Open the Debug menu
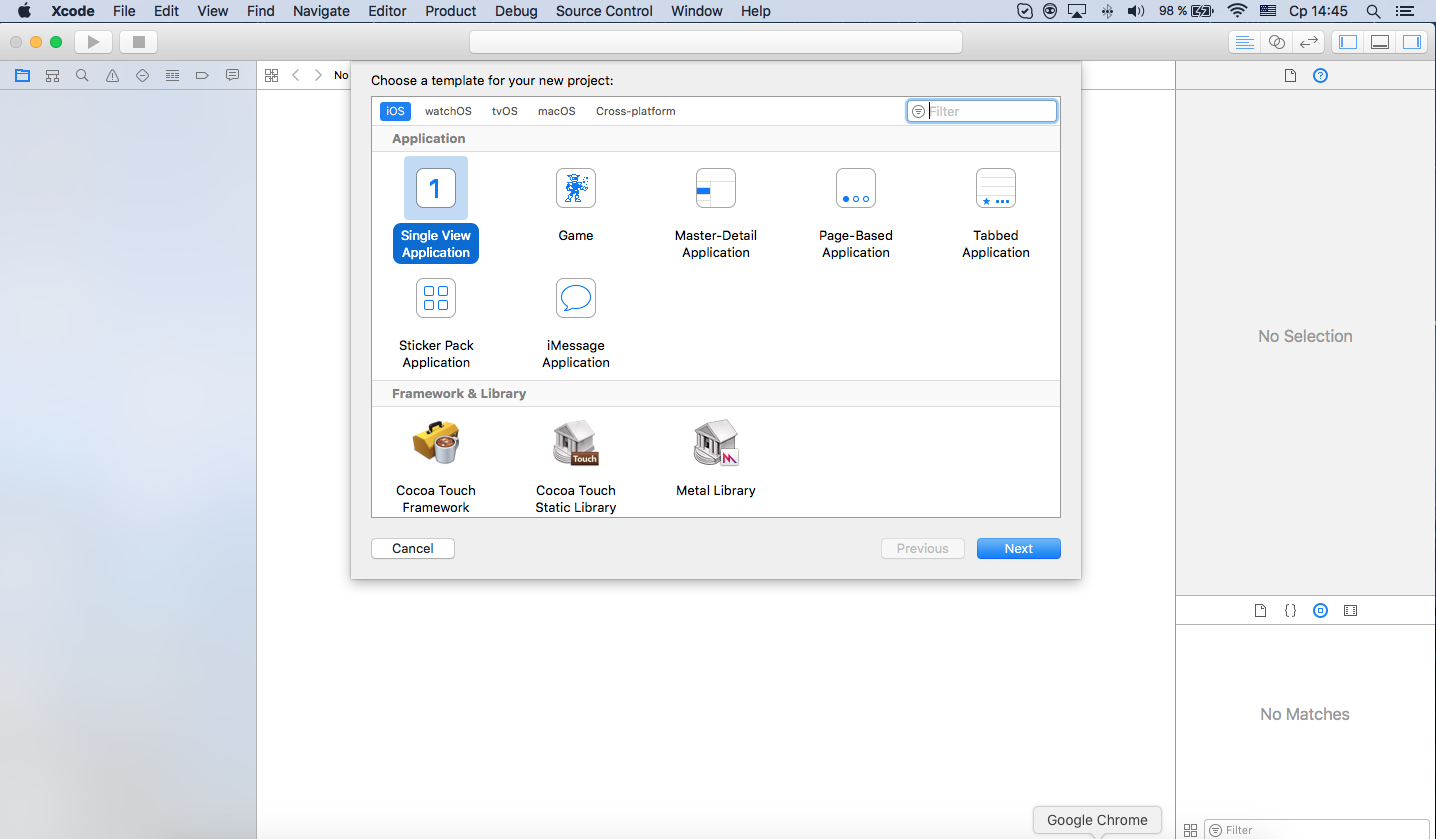This screenshot has width=1436, height=839. (x=516, y=11)
